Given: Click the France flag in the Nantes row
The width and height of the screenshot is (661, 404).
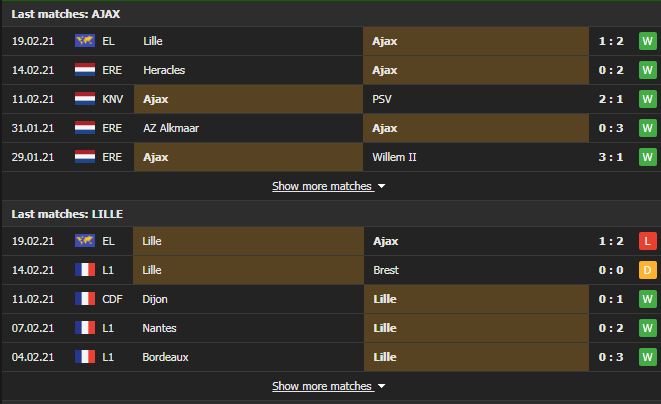Looking at the screenshot, I should (x=85, y=328).
